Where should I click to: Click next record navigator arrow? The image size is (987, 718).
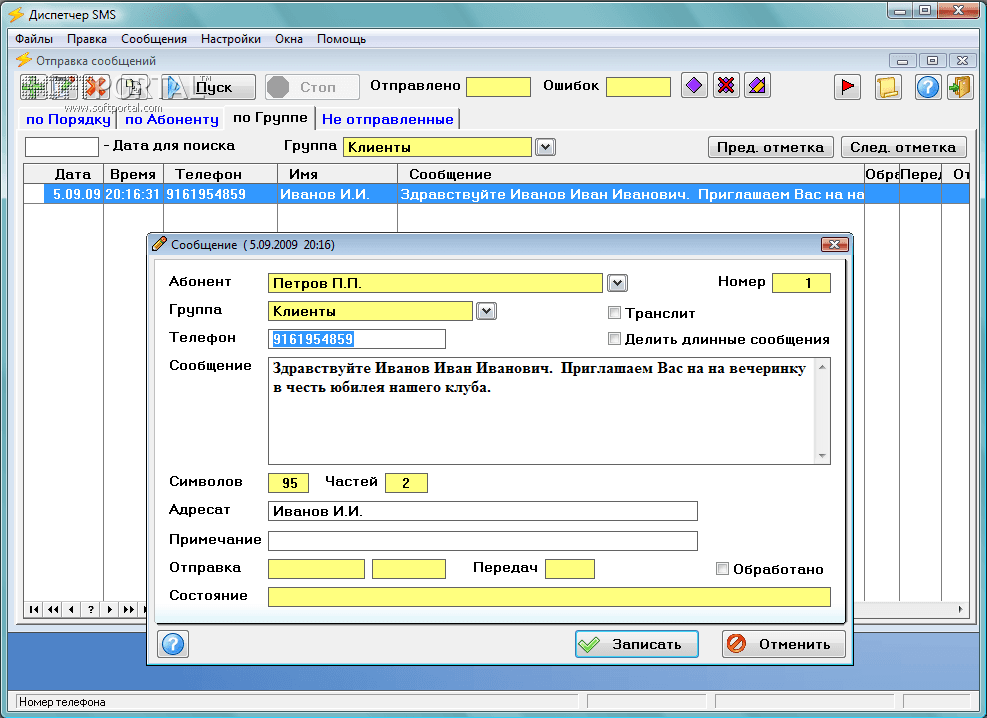tap(110, 609)
